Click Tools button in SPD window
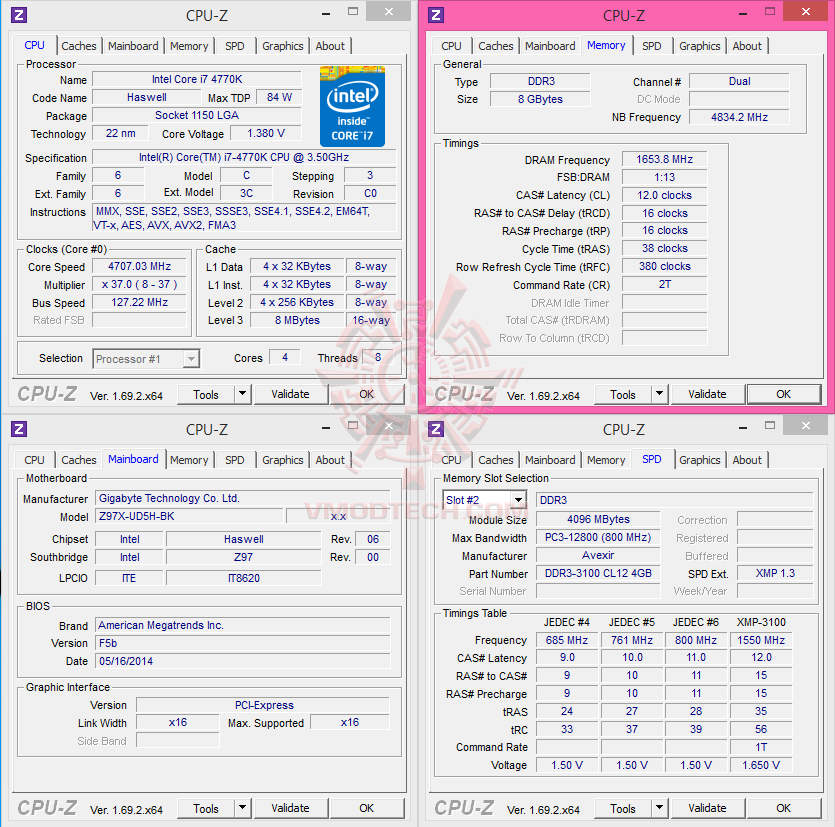Image resolution: width=835 pixels, height=827 pixels. pos(623,808)
